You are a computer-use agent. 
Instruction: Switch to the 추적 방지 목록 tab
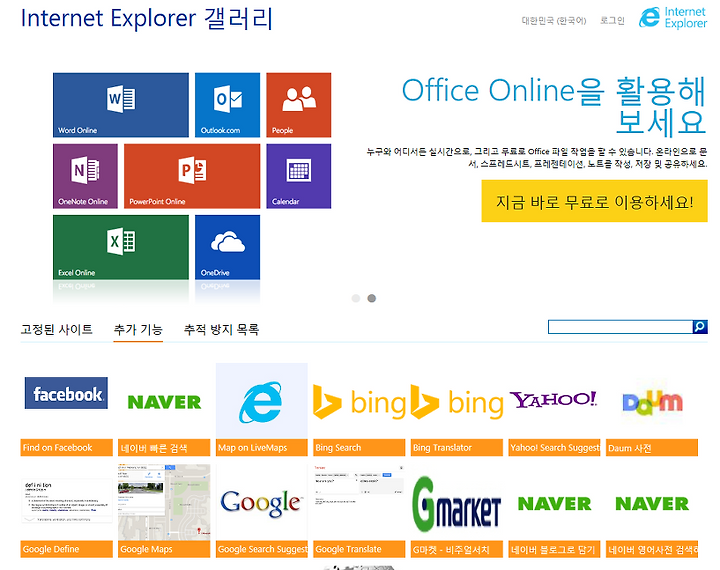coord(221,329)
